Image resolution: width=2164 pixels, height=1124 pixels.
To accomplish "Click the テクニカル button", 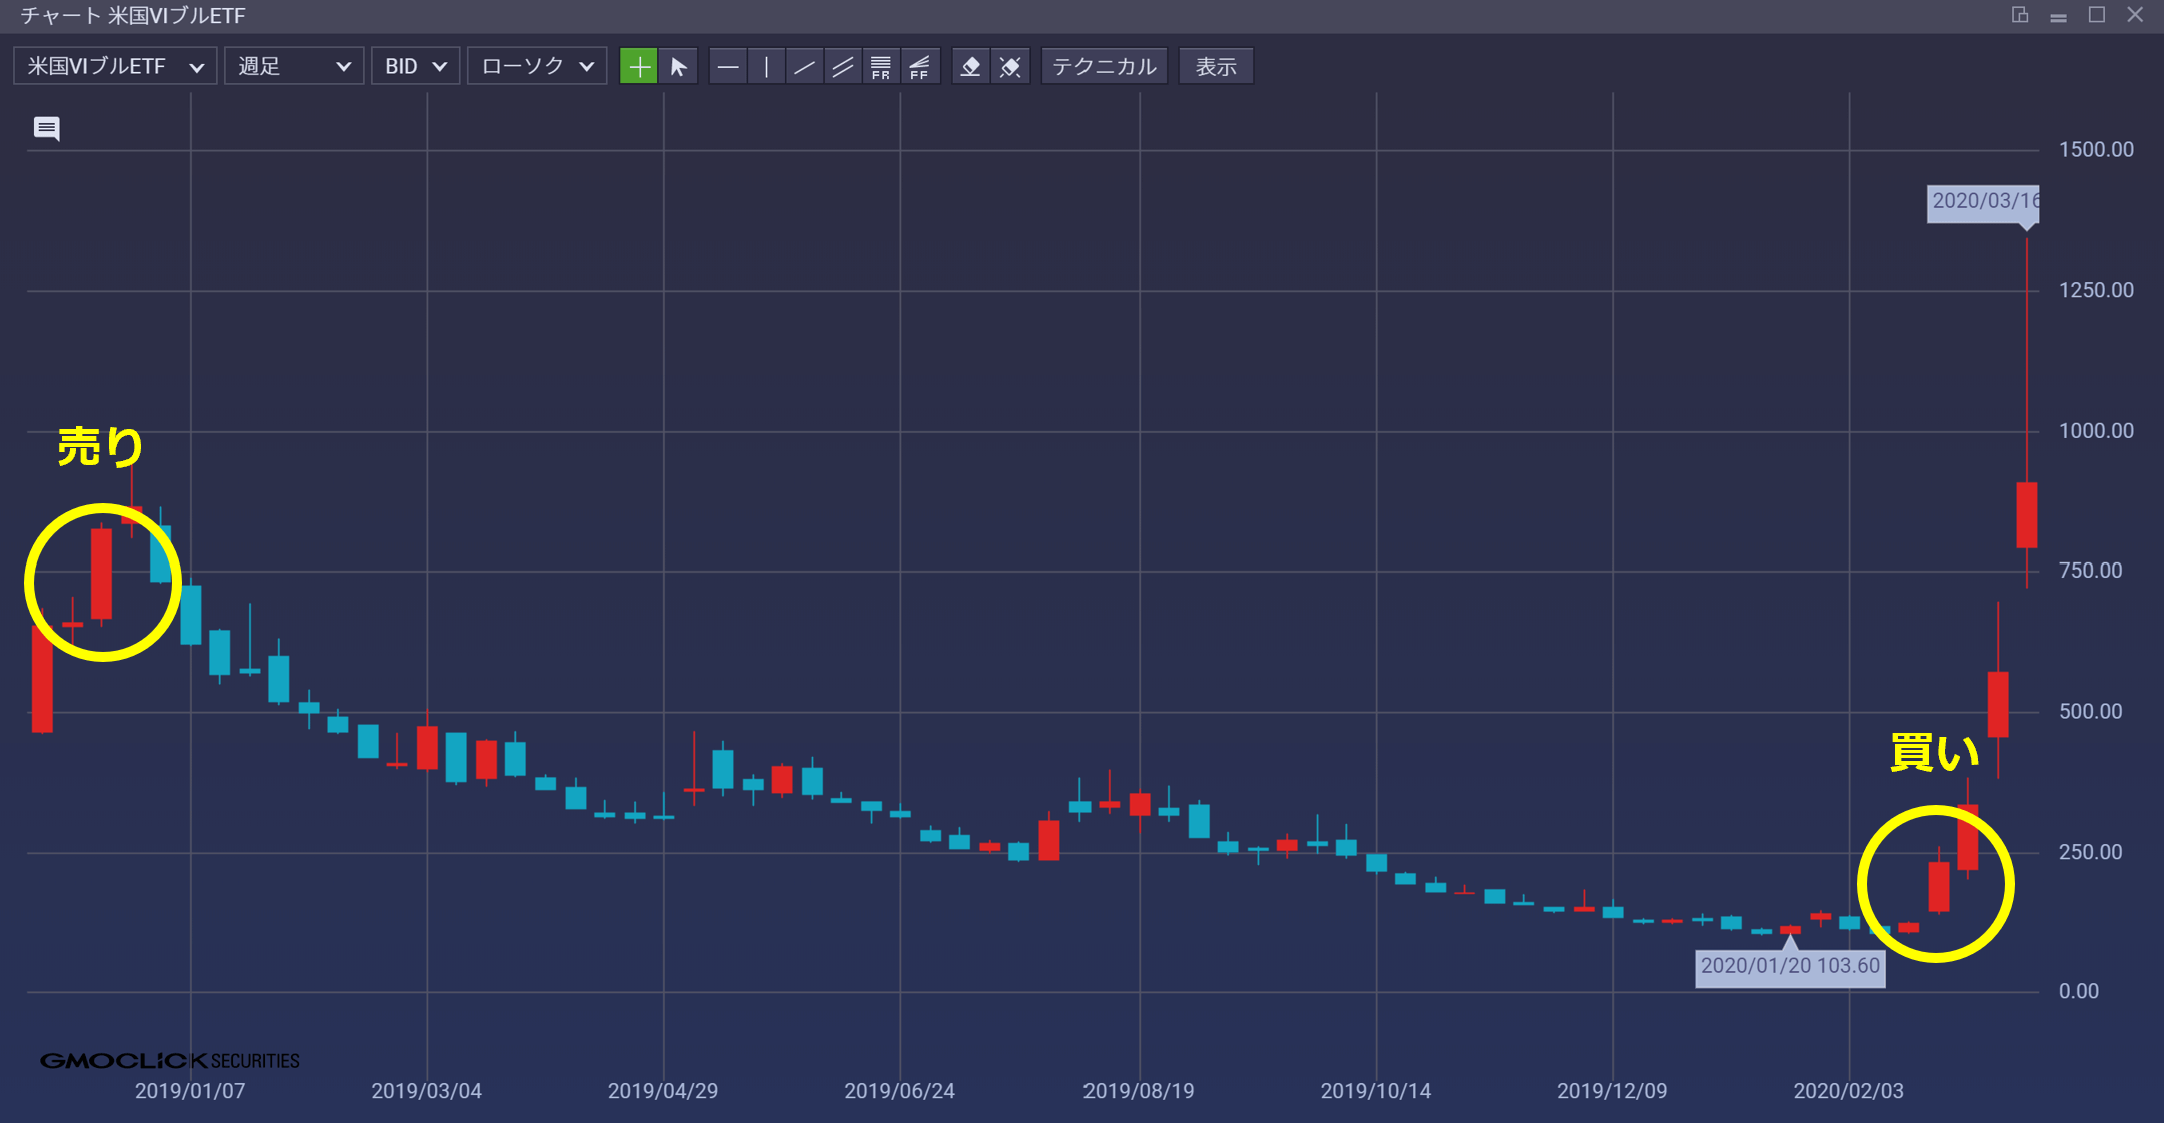I will [1104, 67].
